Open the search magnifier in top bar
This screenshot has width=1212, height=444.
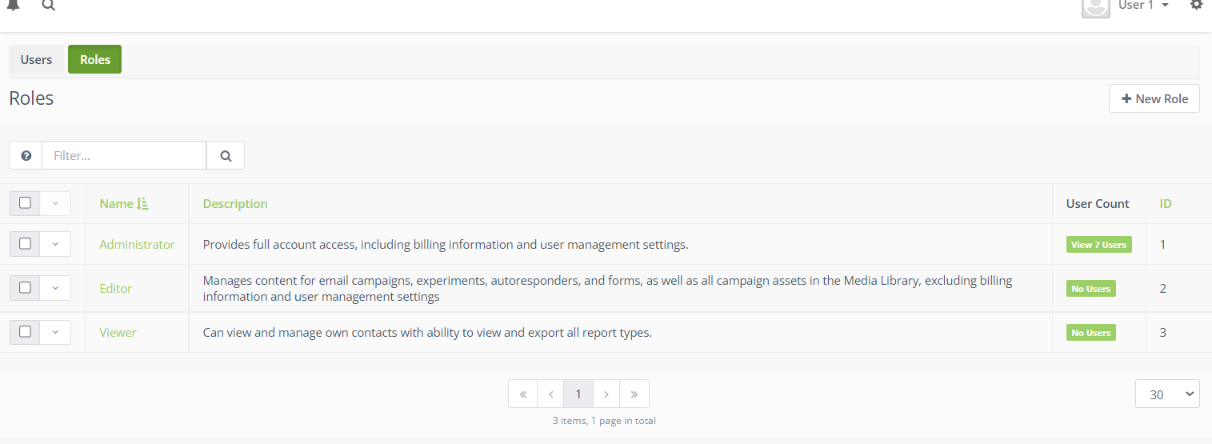click(48, 5)
